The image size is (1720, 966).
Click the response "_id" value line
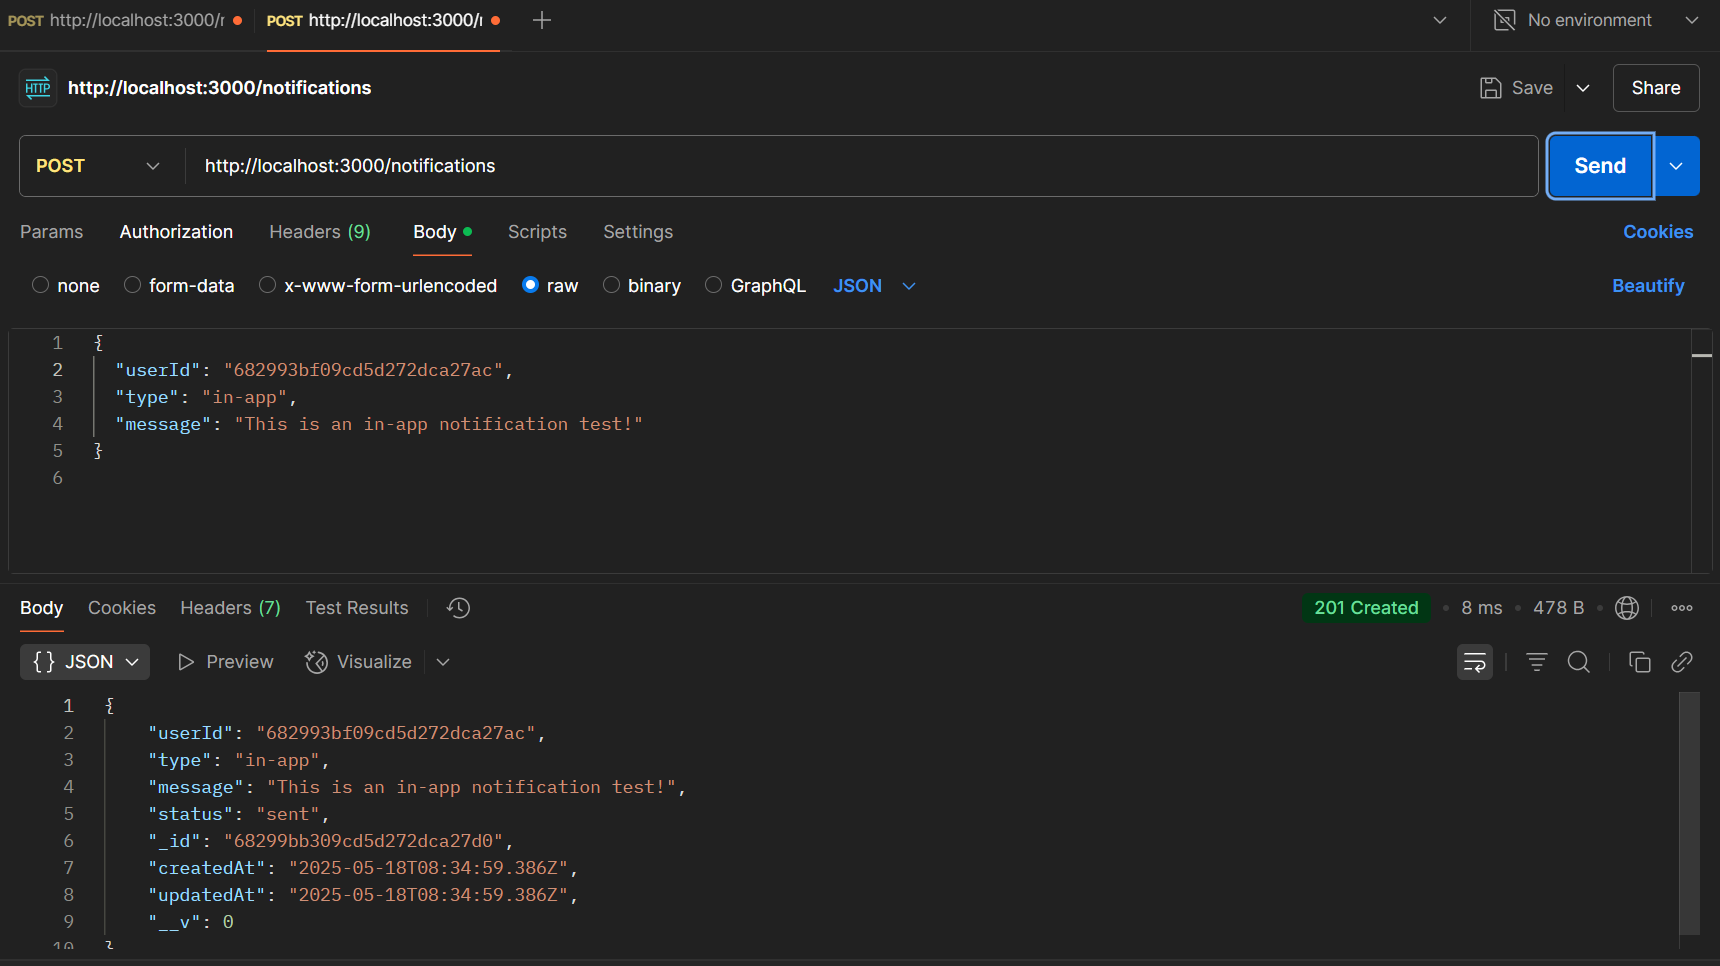pyautogui.click(x=331, y=841)
